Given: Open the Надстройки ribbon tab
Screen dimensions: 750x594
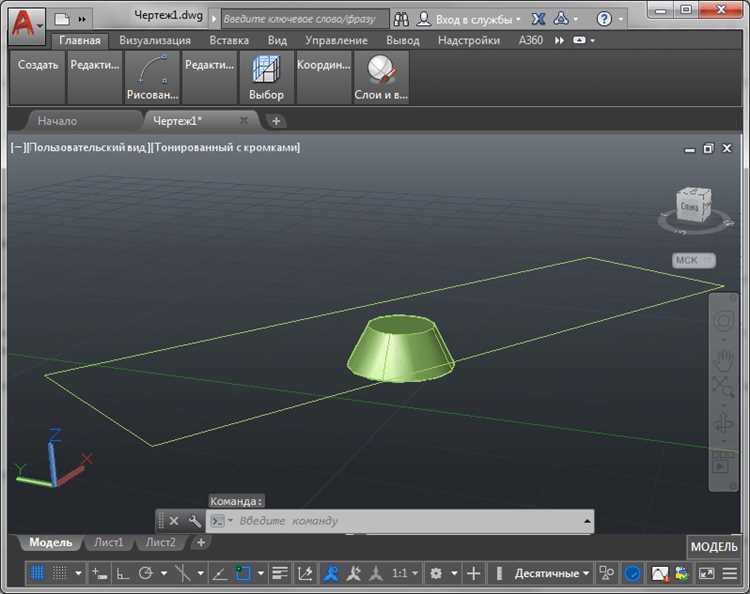Looking at the screenshot, I should point(469,40).
